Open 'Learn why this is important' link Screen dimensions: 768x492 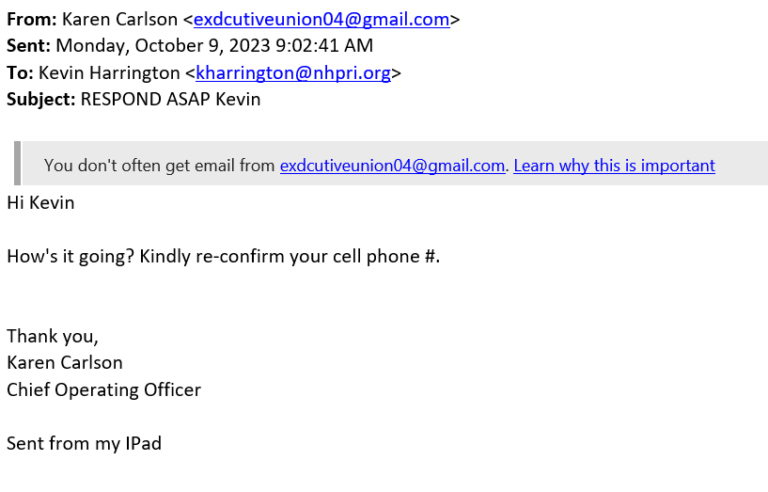pos(614,166)
